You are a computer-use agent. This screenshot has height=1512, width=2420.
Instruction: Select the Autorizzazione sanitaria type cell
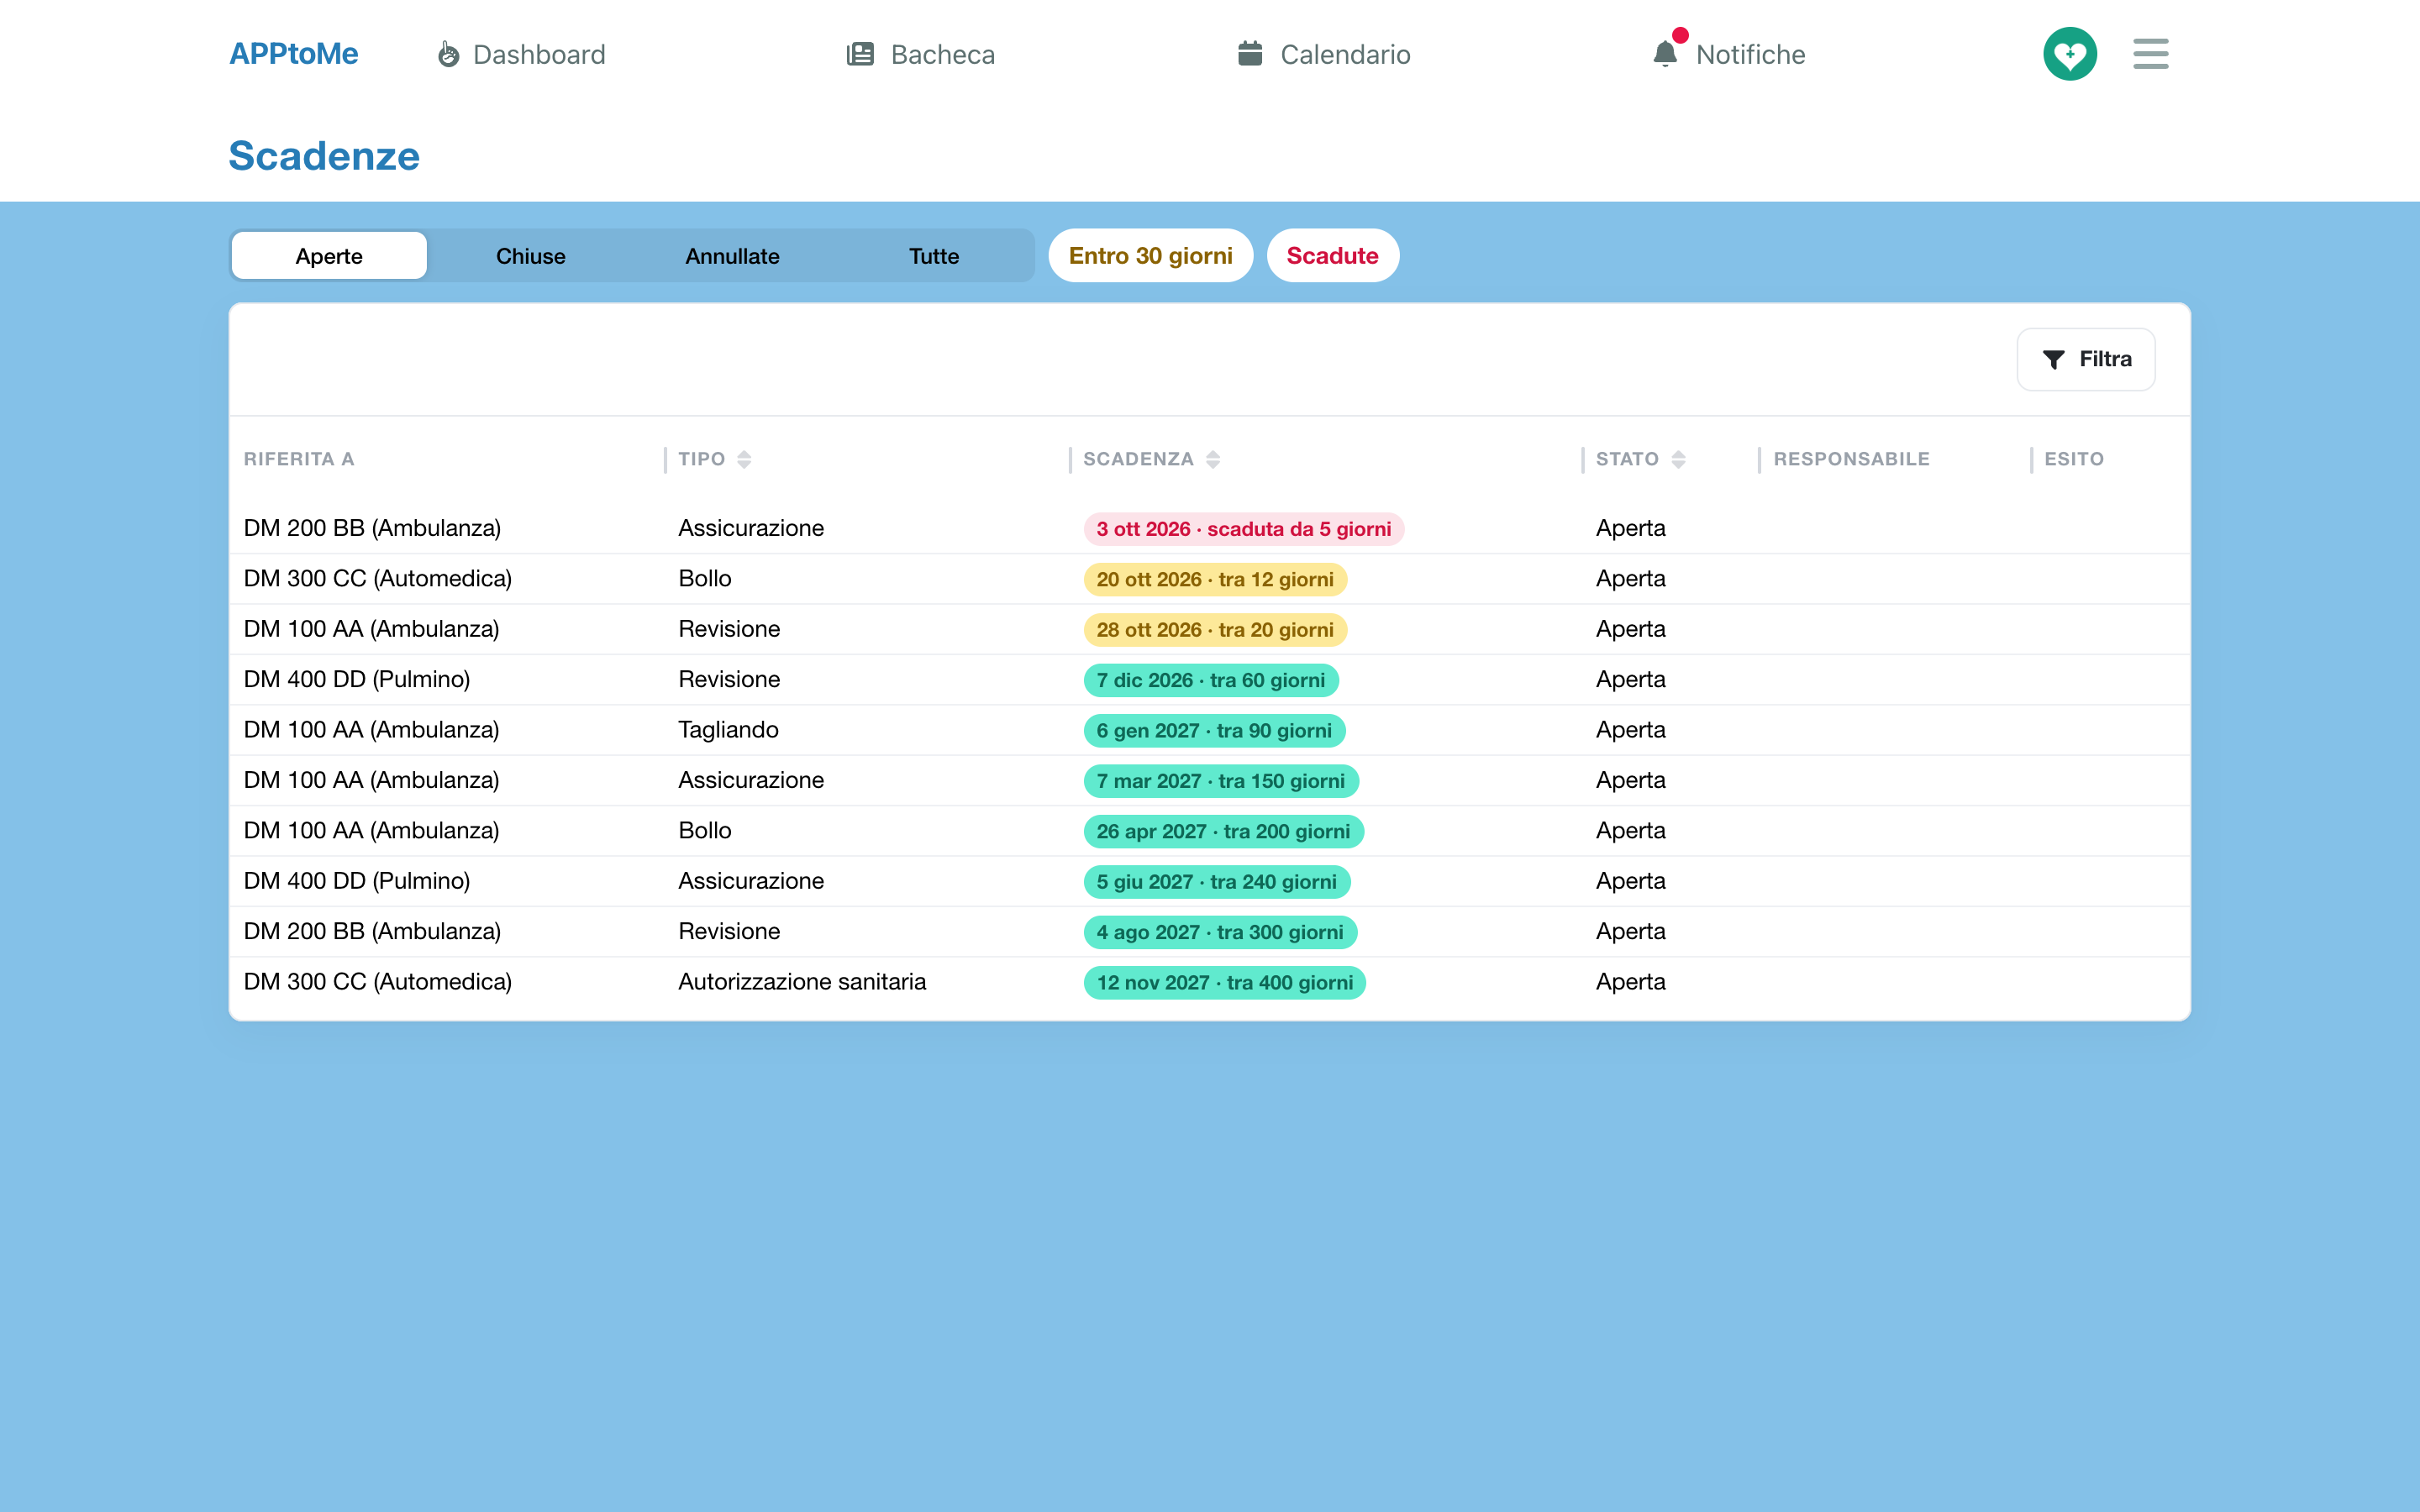click(802, 982)
